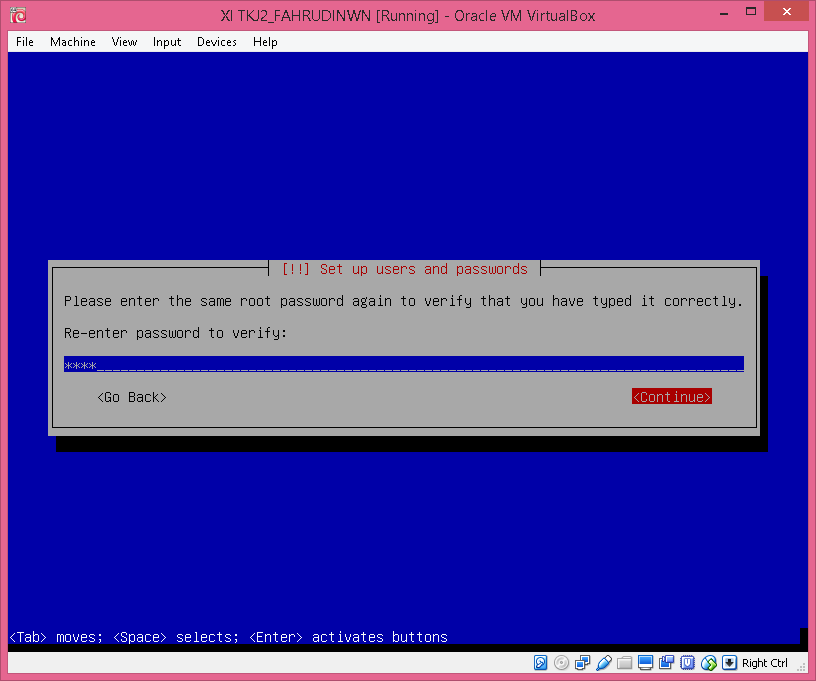Click 'Re-enter password to verify:' label

pos(175,333)
